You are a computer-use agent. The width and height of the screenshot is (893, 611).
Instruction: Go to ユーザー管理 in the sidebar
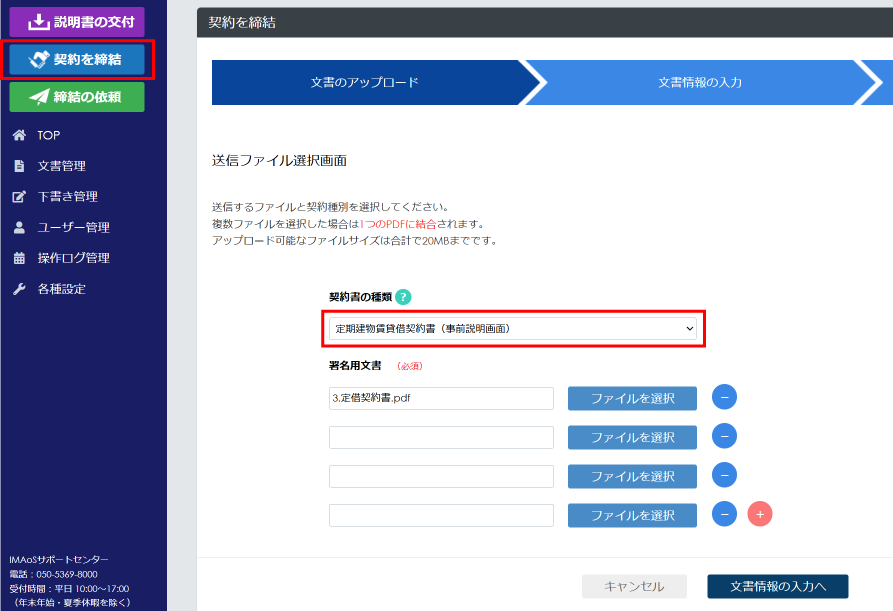pyautogui.click(x=73, y=227)
